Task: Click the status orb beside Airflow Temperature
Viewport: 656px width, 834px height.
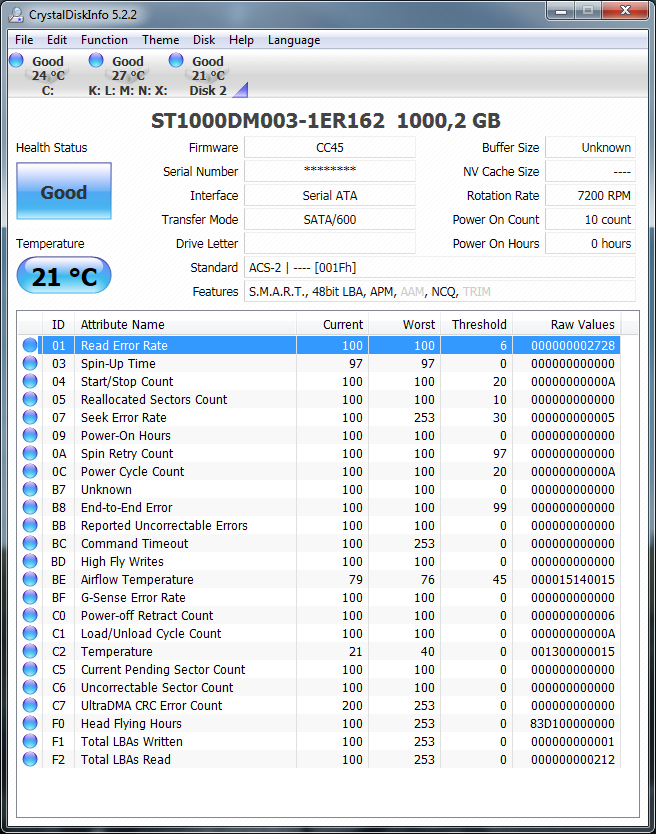Action: coord(30,580)
